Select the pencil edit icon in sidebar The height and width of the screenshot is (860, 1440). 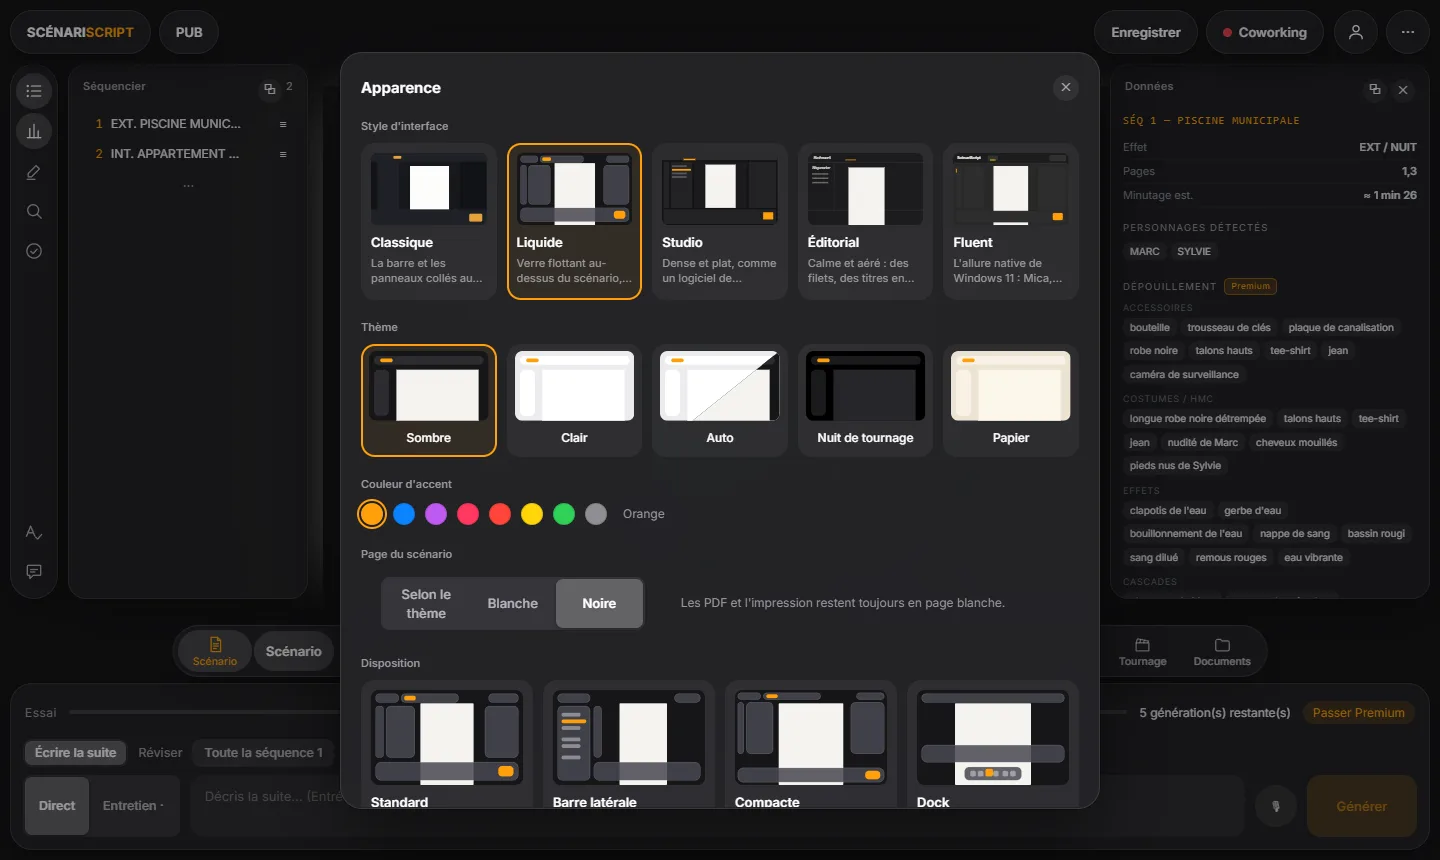[x=34, y=172]
